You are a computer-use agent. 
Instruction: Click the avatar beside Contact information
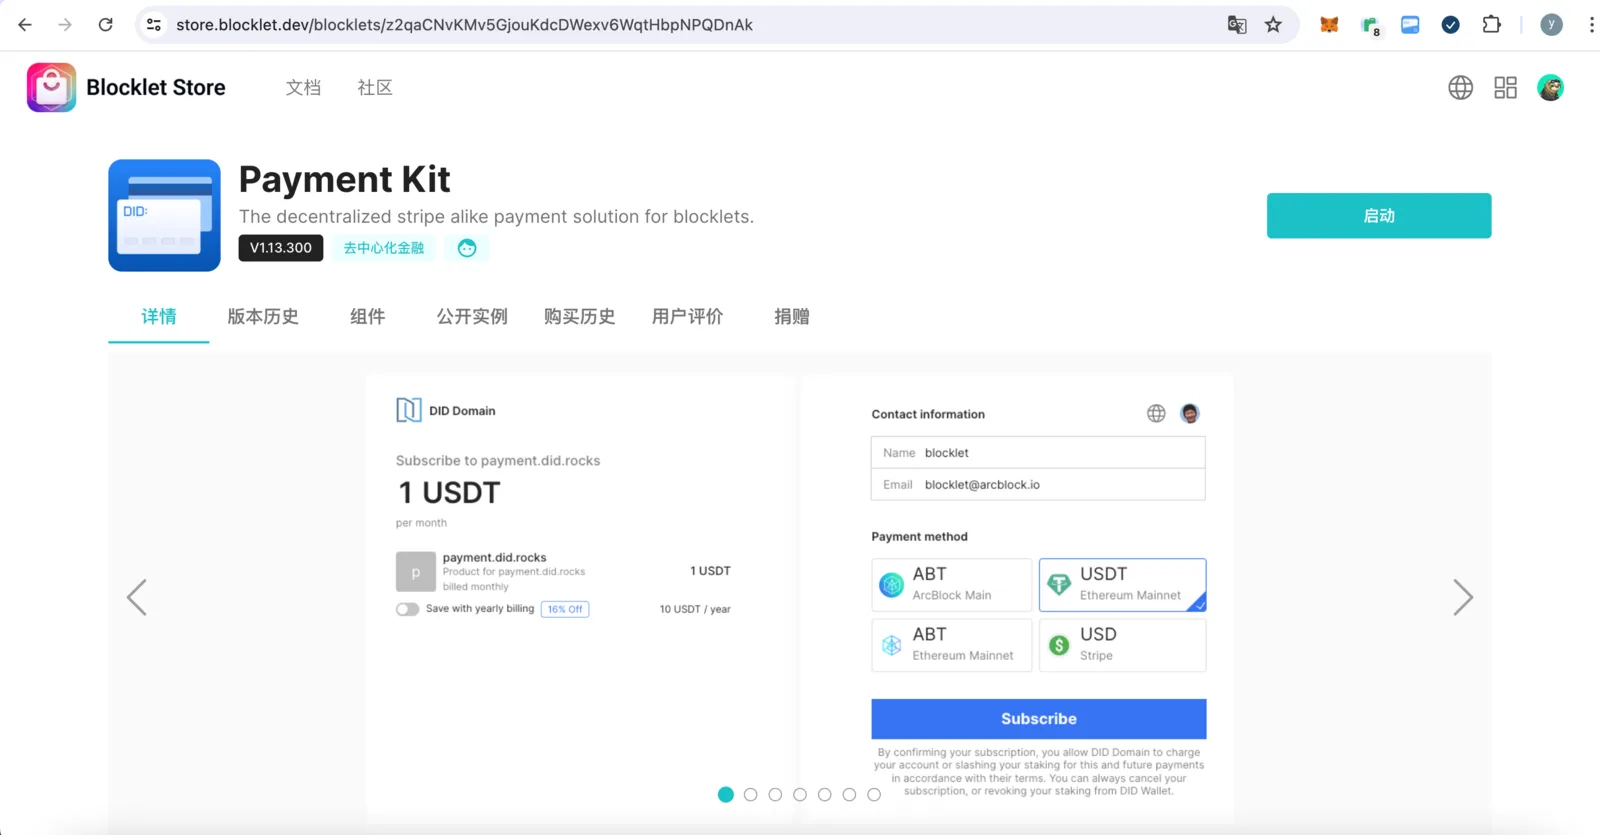1189,413
